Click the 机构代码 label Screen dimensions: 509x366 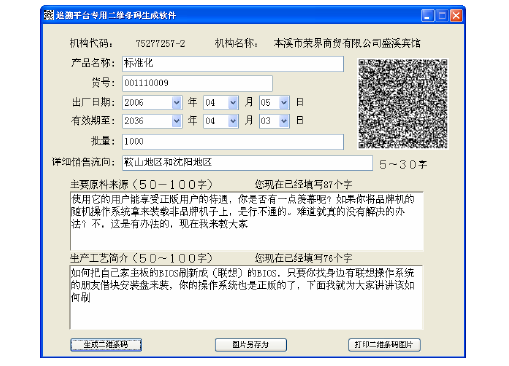(x=91, y=43)
